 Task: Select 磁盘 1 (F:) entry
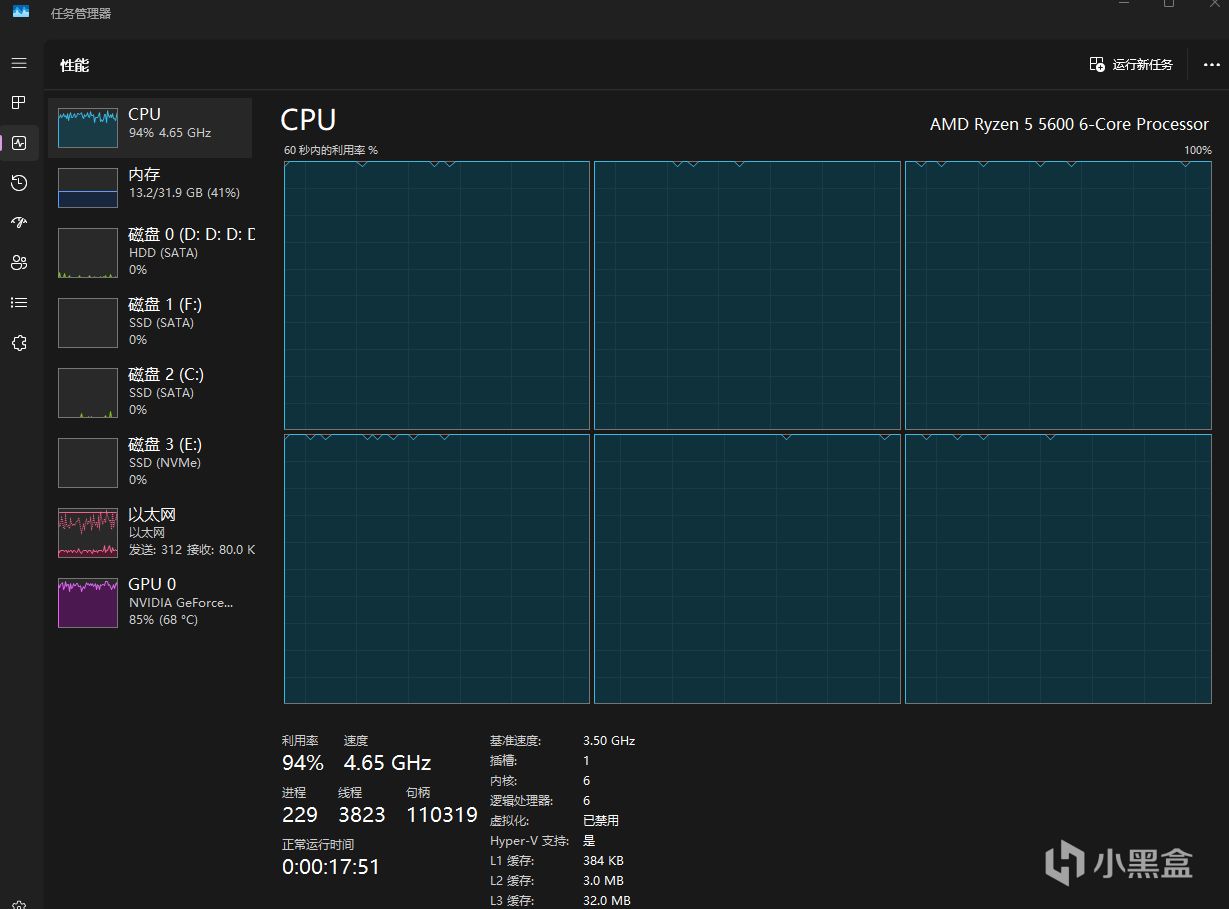(150, 322)
